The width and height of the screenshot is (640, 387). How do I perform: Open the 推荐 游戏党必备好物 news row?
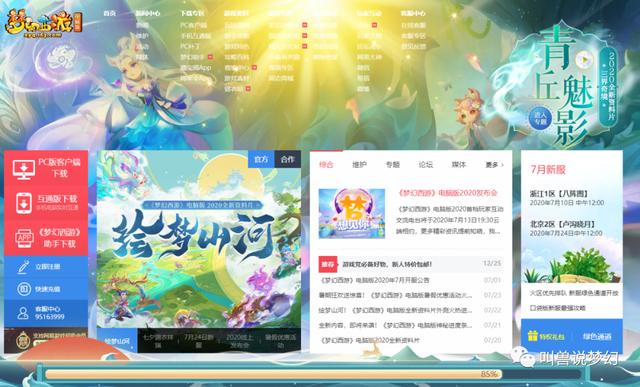point(411,264)
